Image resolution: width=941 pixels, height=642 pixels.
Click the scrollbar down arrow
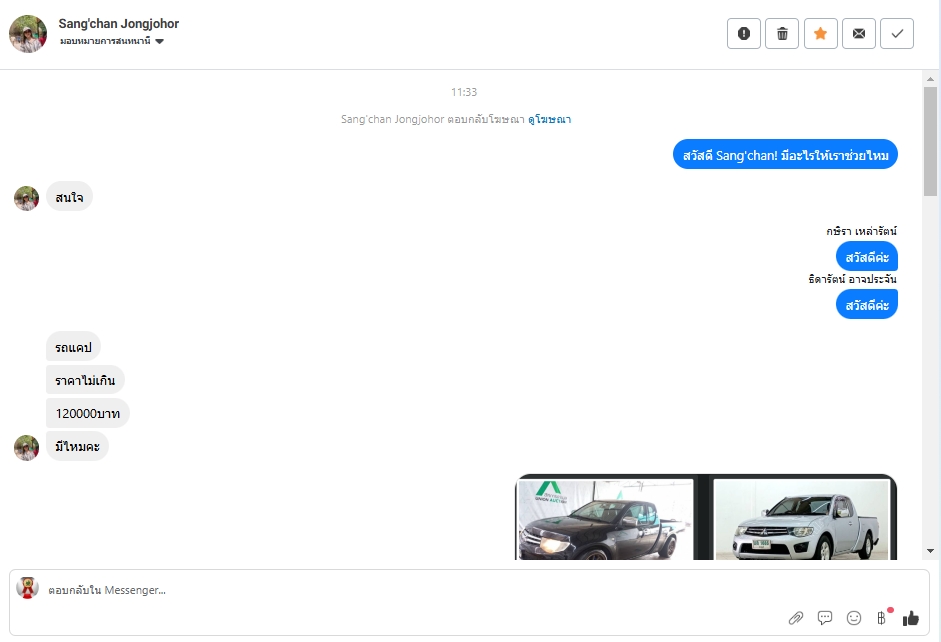coord(930,551)
